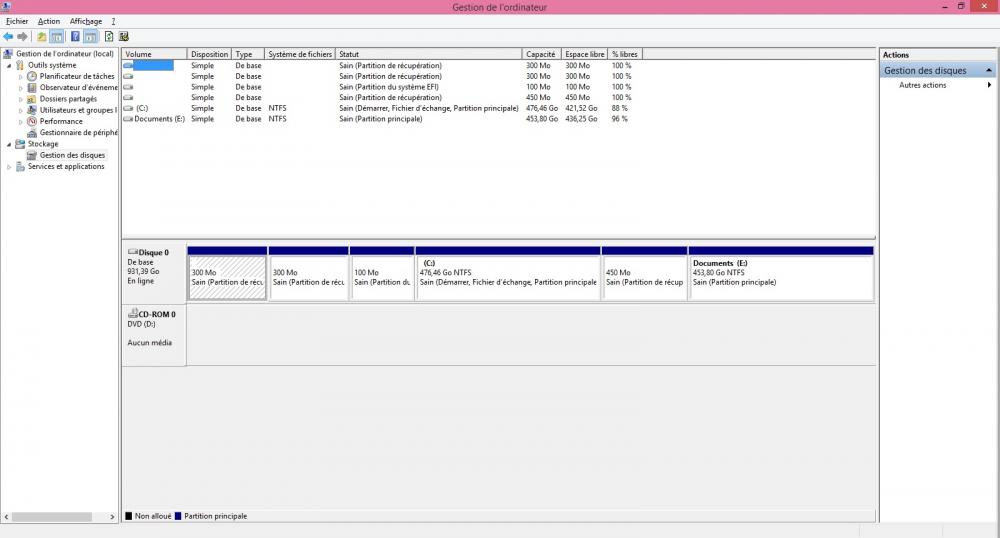Open the Affichage menu

(85, 21)
